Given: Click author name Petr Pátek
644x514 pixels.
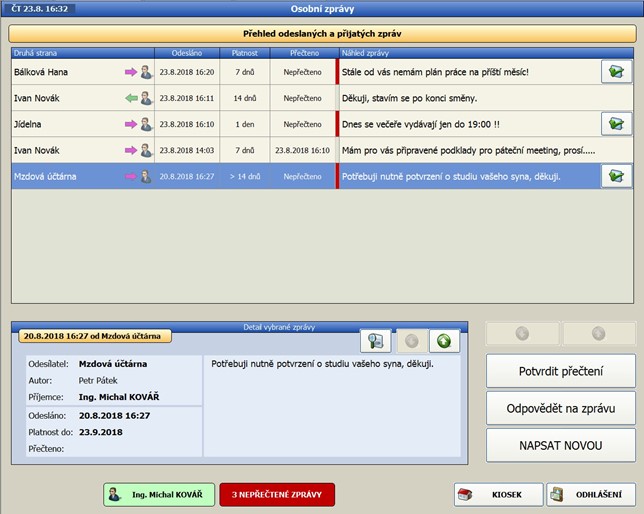Looking at the screenshot, I should click(x=98, y=380).
